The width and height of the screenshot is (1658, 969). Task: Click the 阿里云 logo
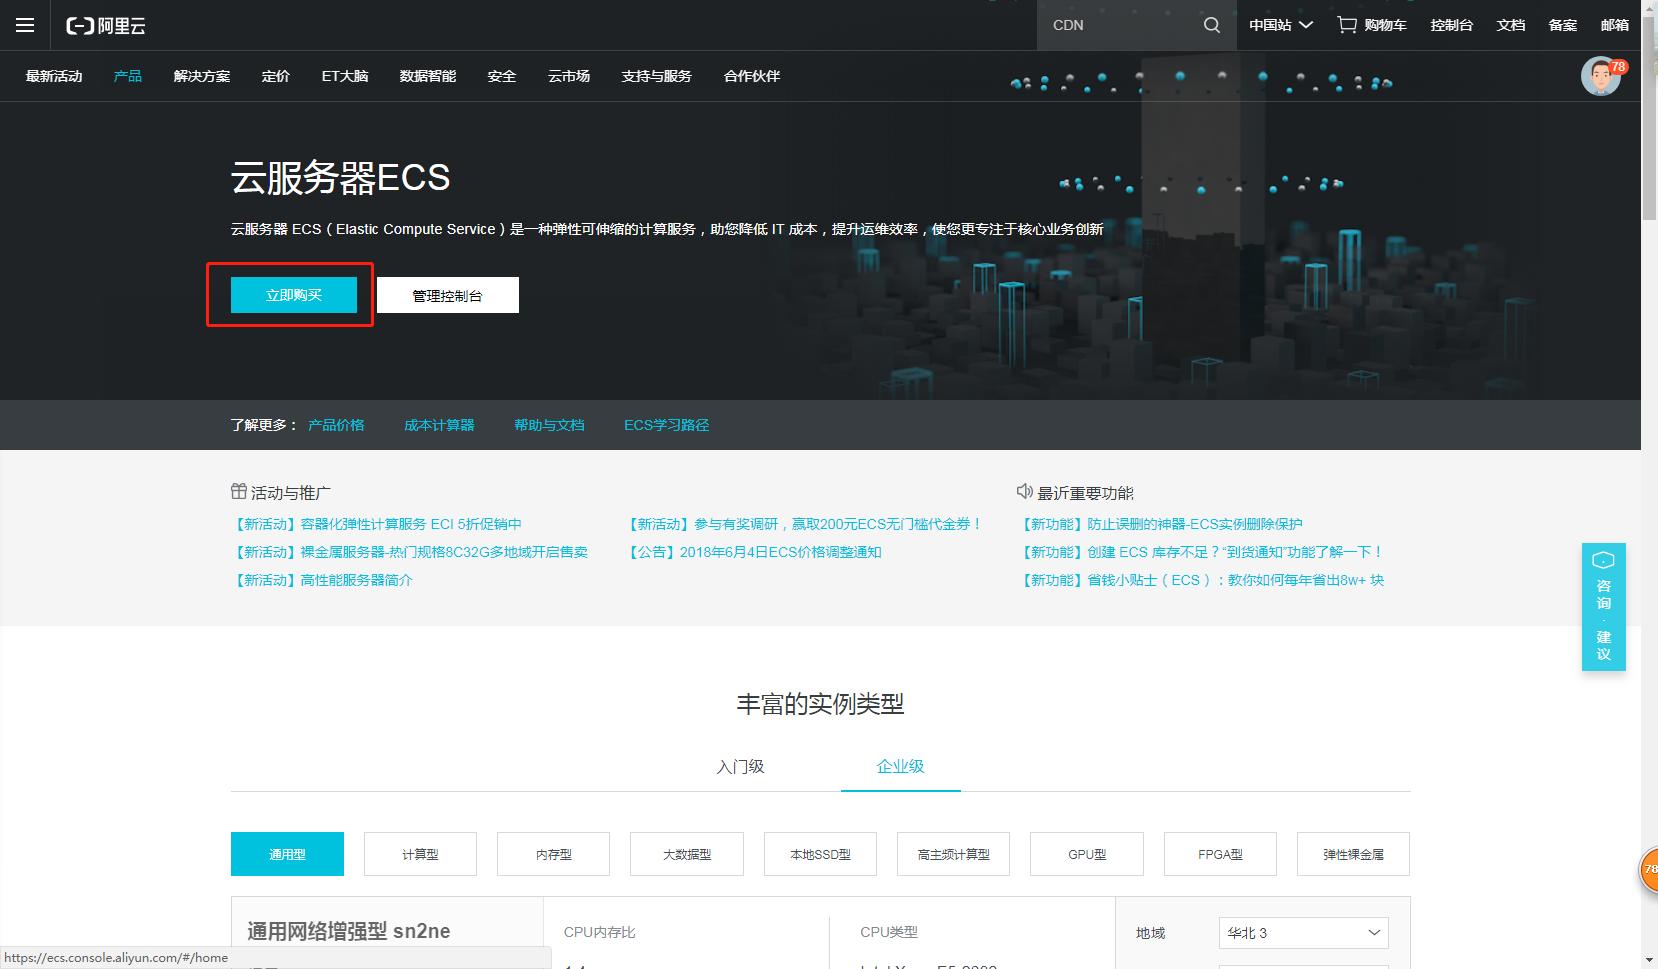coord(104,25)
